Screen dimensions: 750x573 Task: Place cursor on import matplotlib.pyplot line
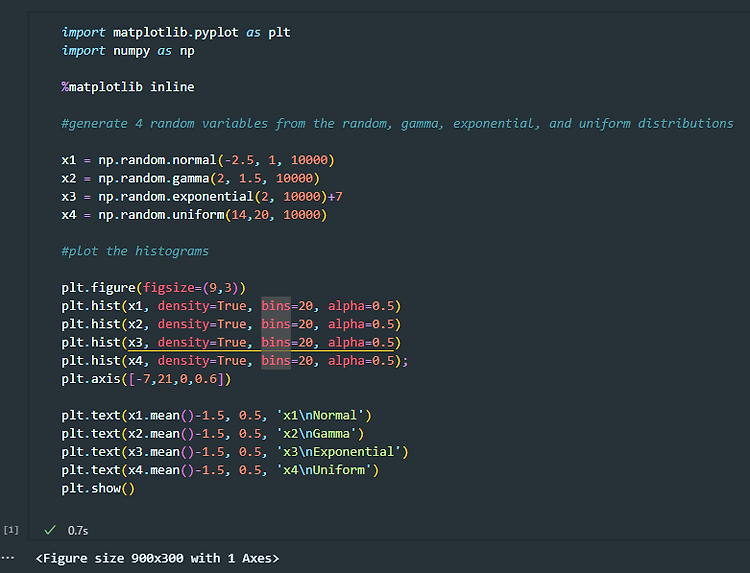click(176, 33)
